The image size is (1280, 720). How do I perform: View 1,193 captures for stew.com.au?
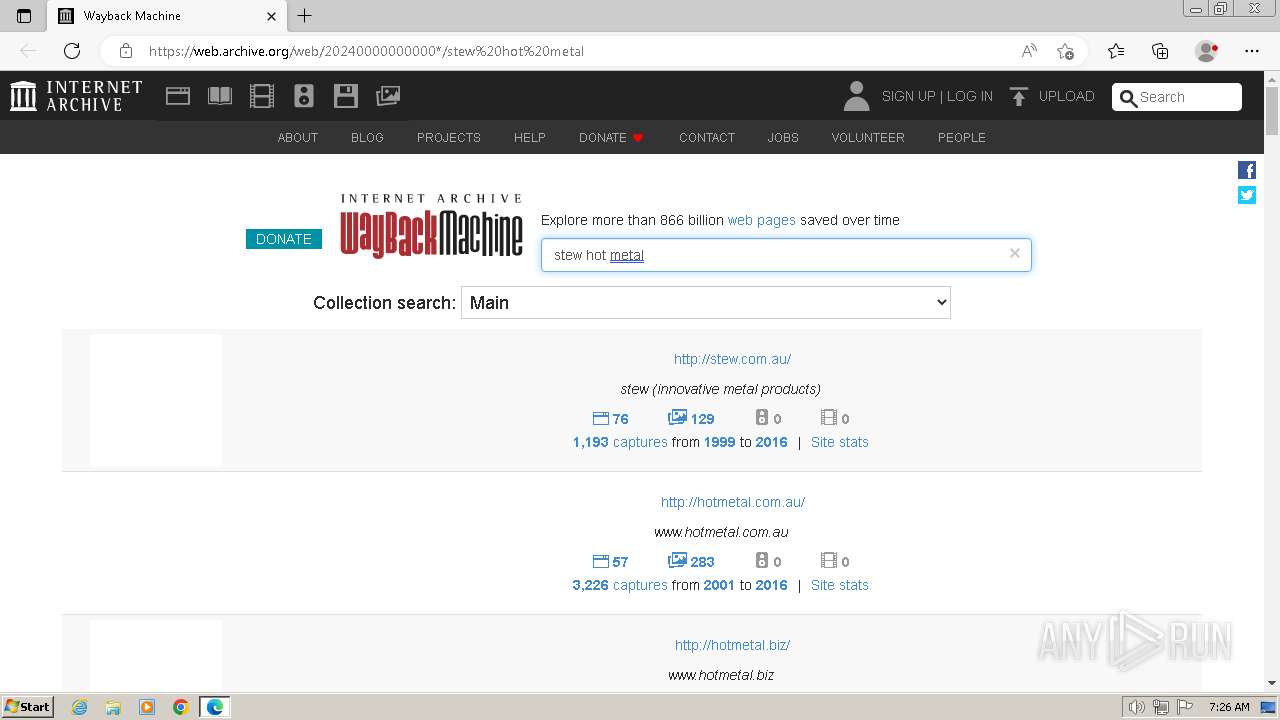click(x=620, y=442)
